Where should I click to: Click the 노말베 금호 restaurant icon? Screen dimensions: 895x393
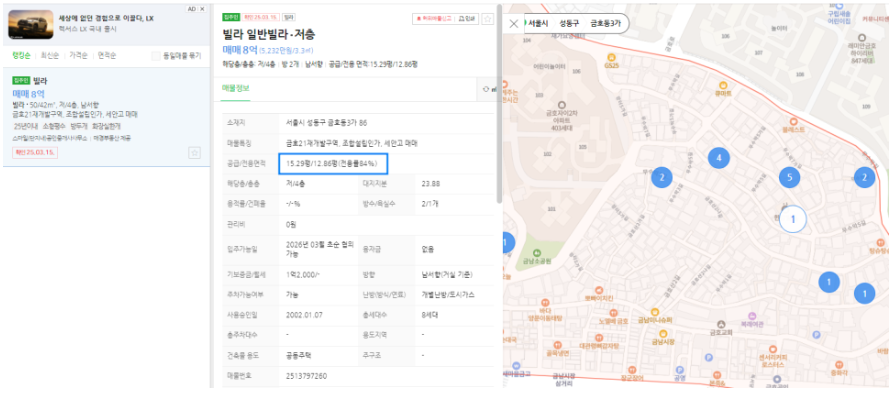click(x=613, y=313)
